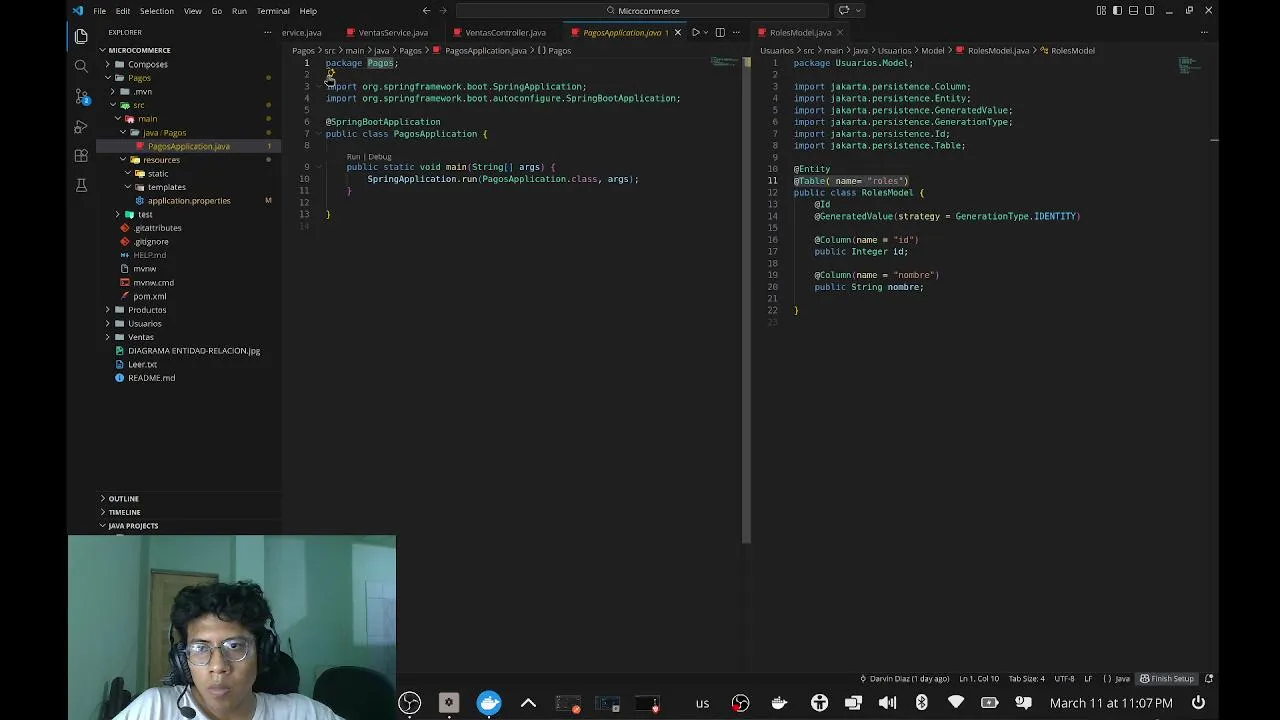
Task: Open Copilot chat icon beside command center
Action: click(844, 10)
